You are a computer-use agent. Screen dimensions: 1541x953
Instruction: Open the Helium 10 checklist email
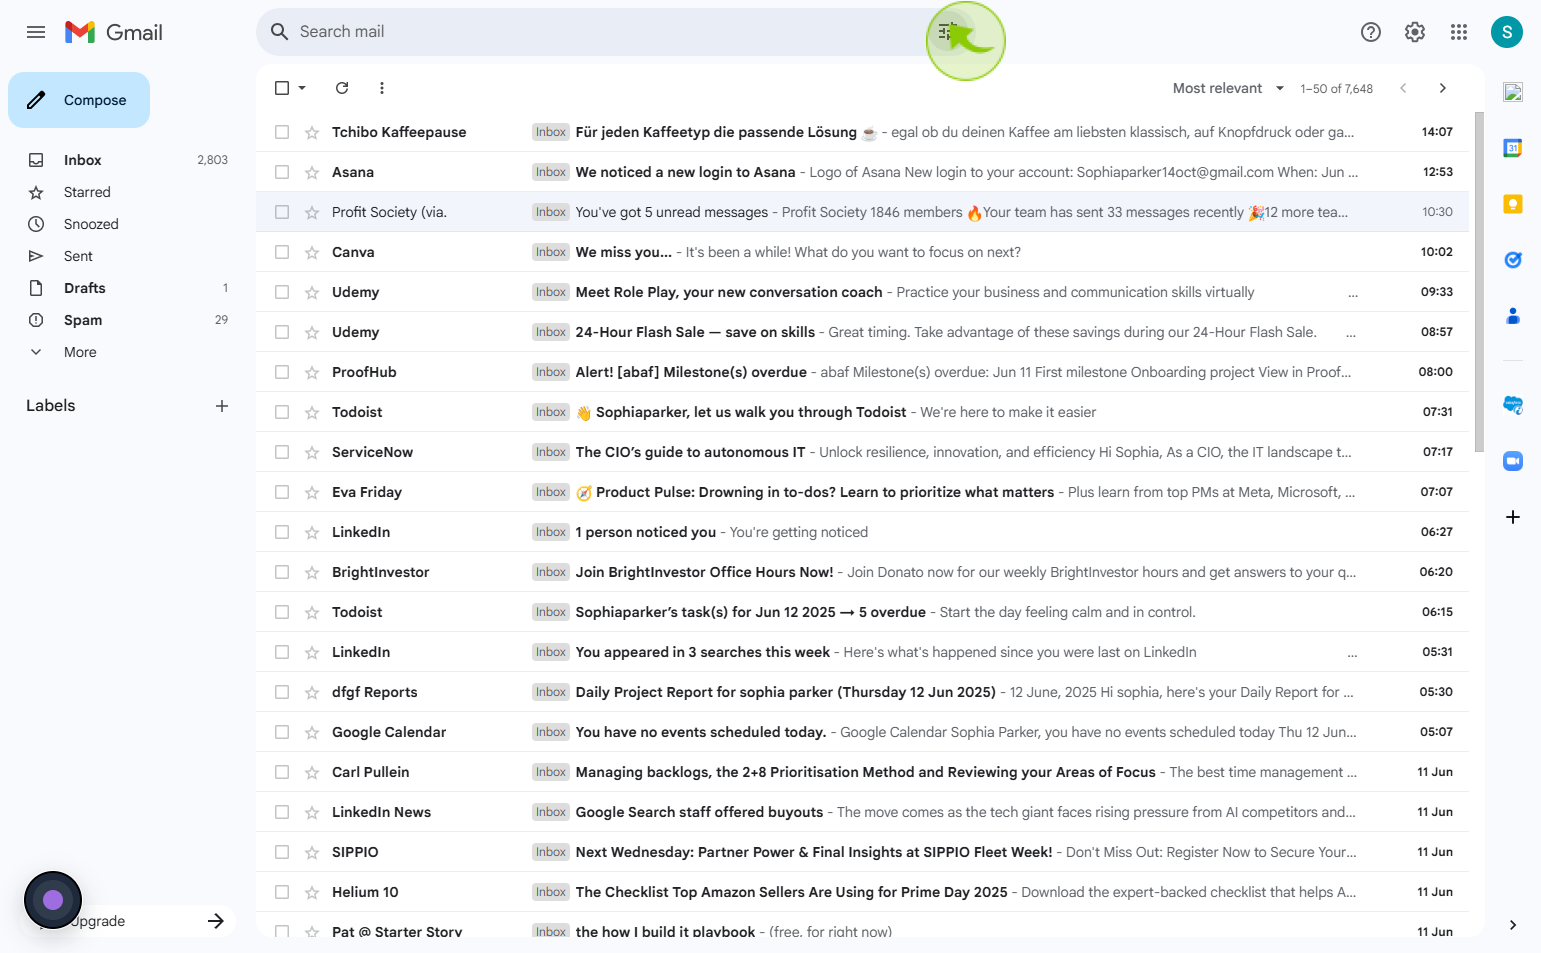pos(862,892)
